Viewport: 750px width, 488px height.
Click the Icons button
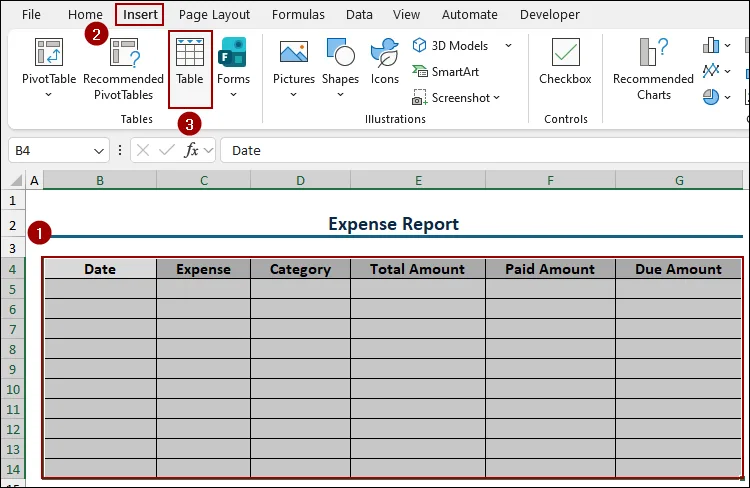[385, 61]
